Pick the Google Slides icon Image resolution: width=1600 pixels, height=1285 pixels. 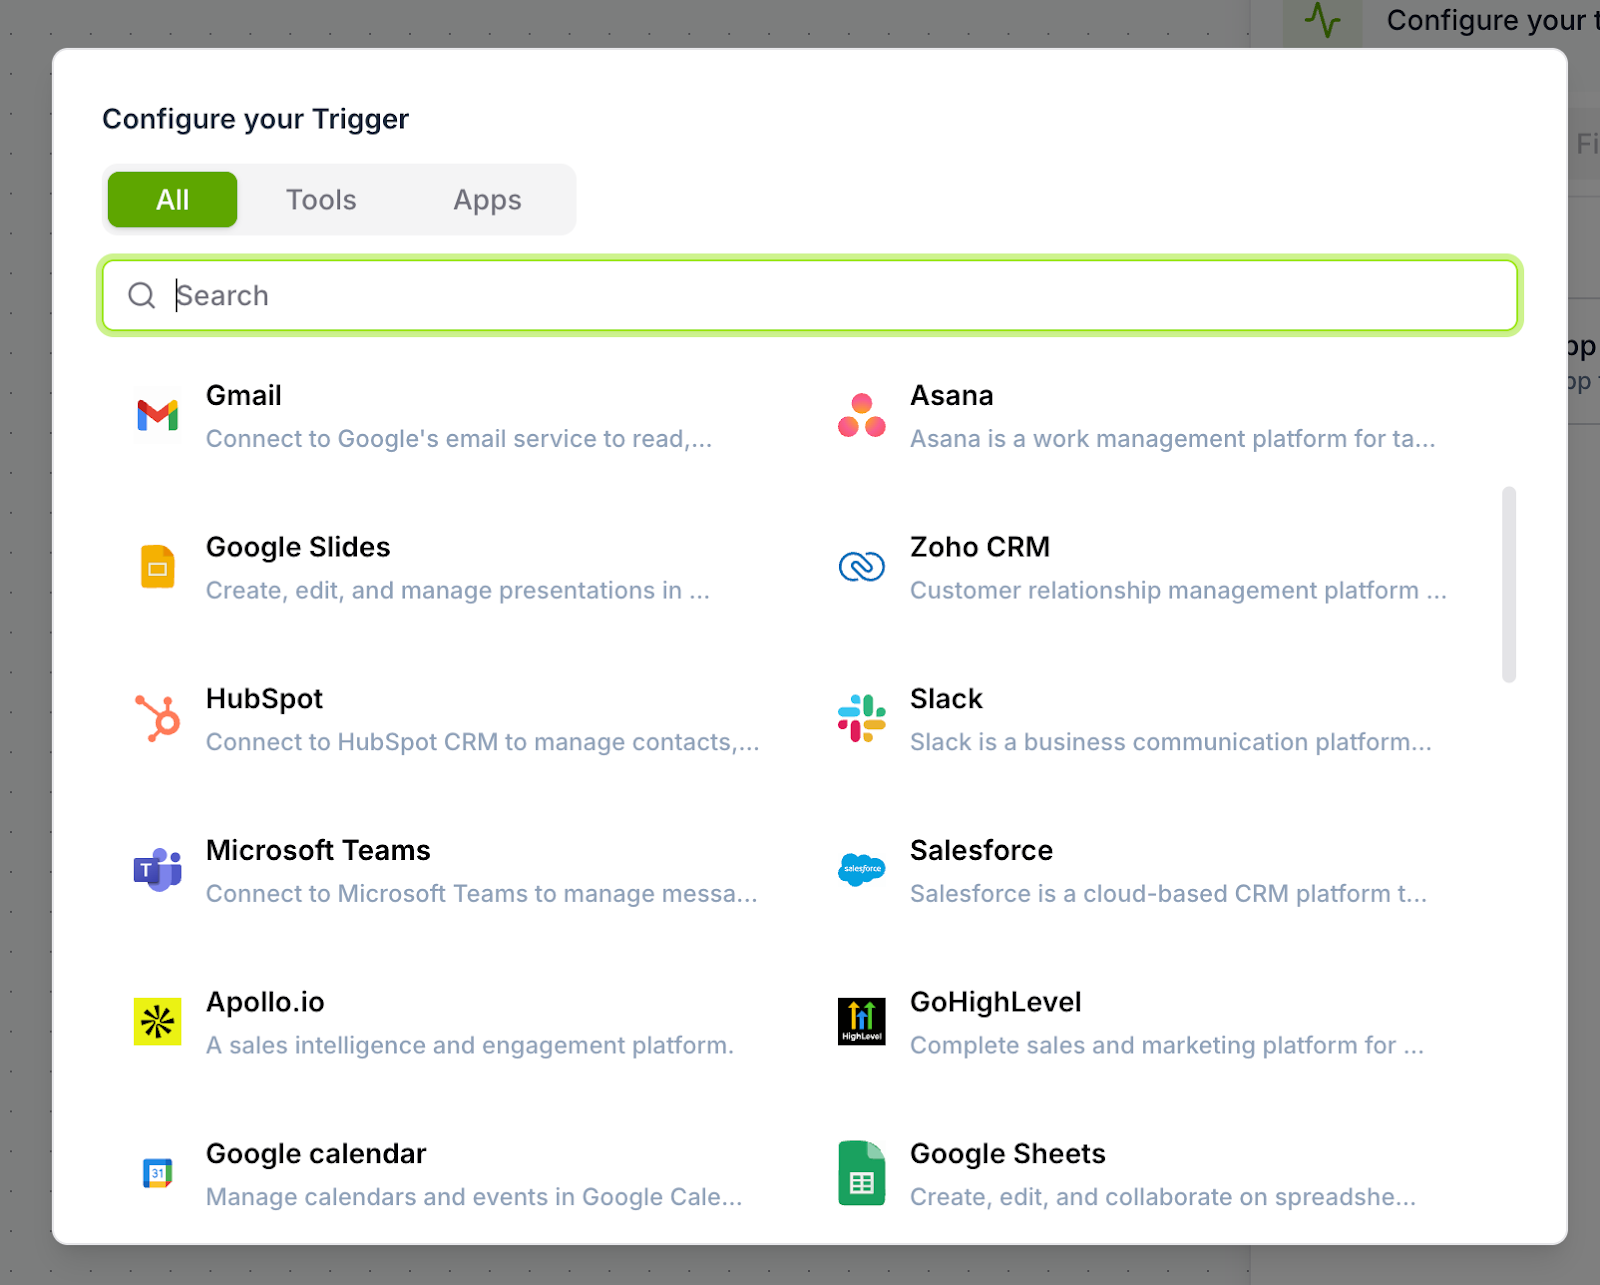[x=158, y=567]
